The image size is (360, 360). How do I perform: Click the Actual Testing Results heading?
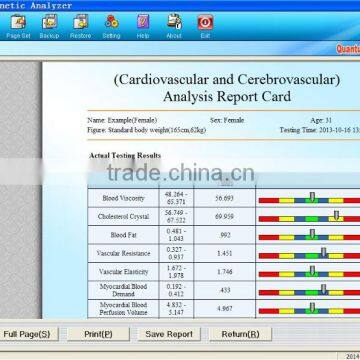pyautogui.click(x=125, y=156)
